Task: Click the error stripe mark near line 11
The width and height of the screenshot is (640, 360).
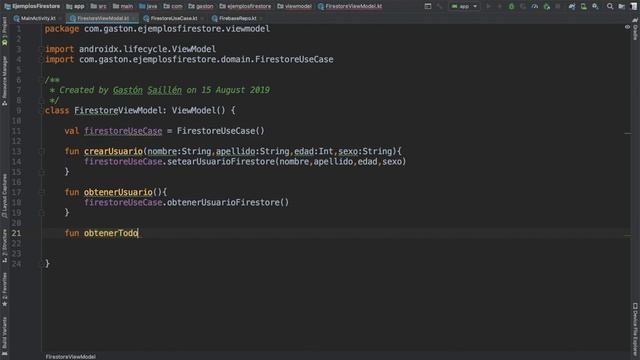Action: 628,133
